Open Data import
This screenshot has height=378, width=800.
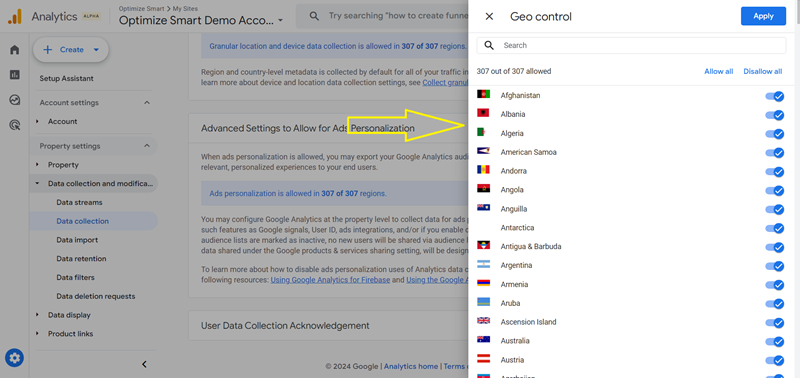point(77,240)
